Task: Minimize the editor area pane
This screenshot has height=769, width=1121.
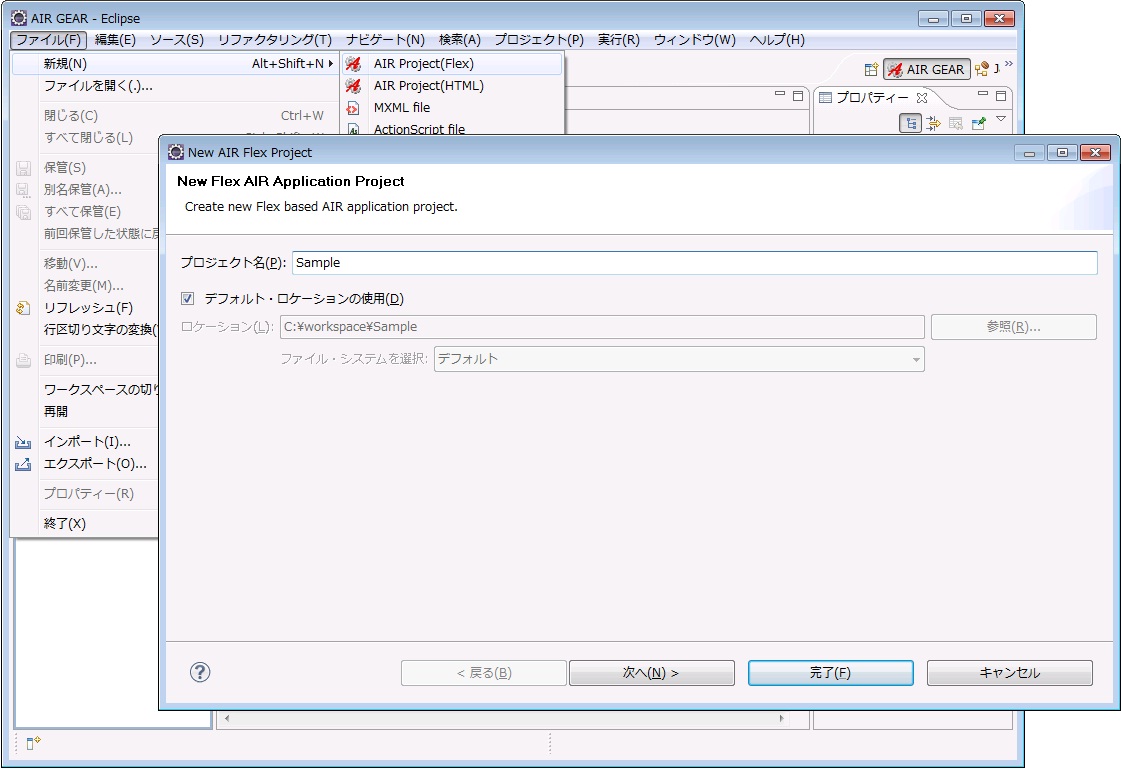Action: 780,94
